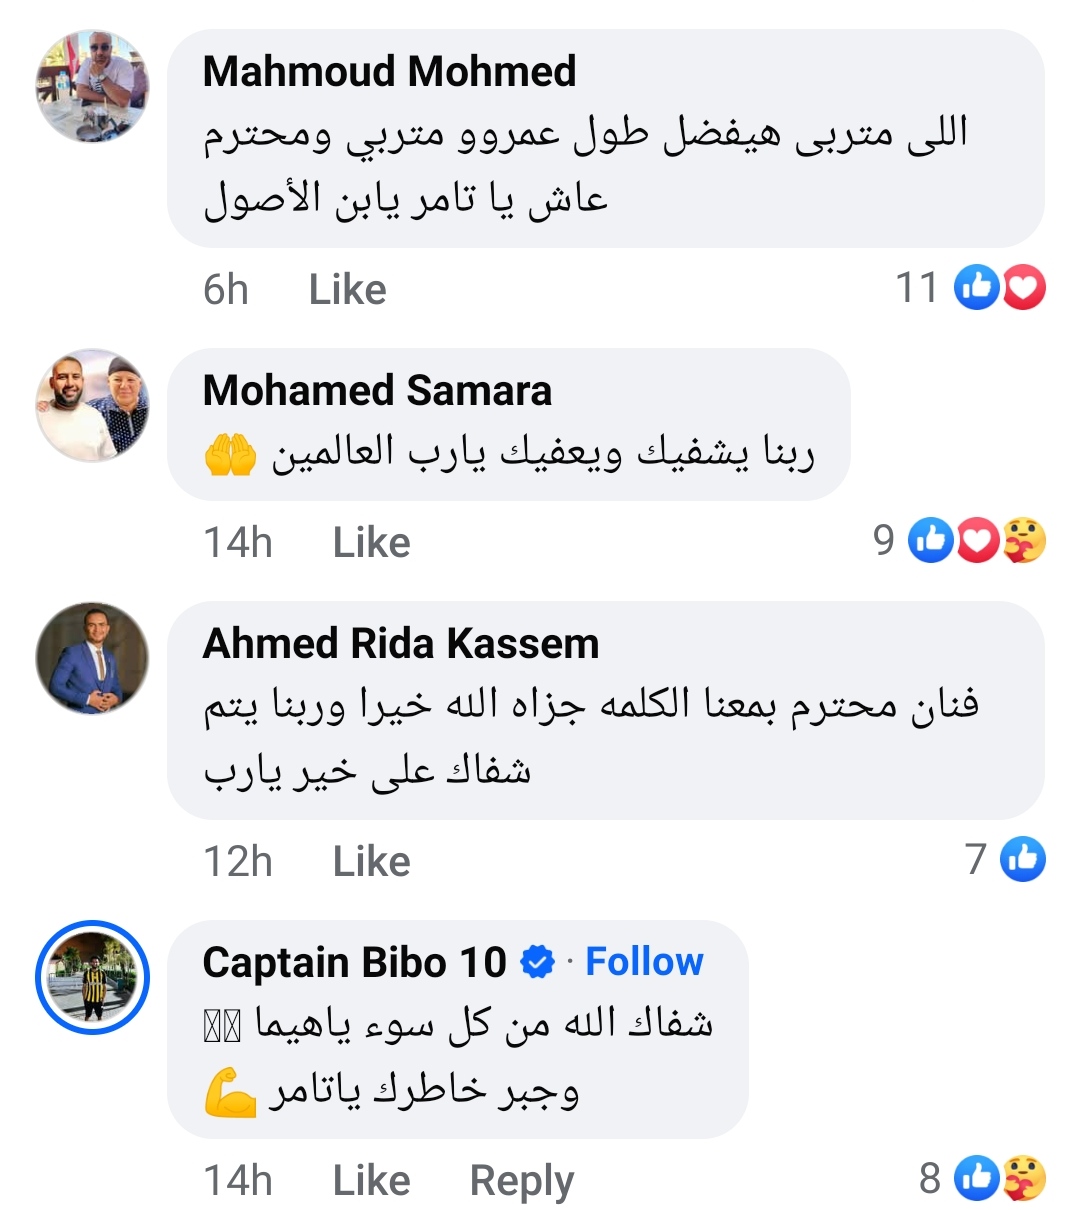Click the thumbs-up reaction icon on Mahmoud Mohmed's comment
The width and height of the screenshot is (1080, 1210).
(x=977, y=289)
